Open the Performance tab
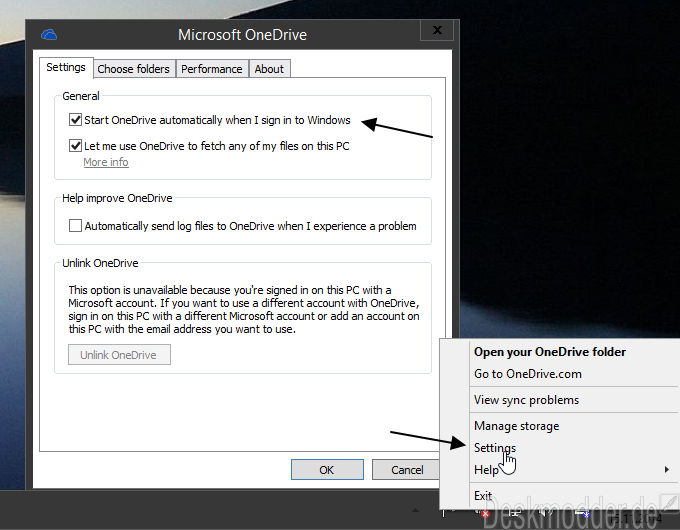 [x=211, y=69]
